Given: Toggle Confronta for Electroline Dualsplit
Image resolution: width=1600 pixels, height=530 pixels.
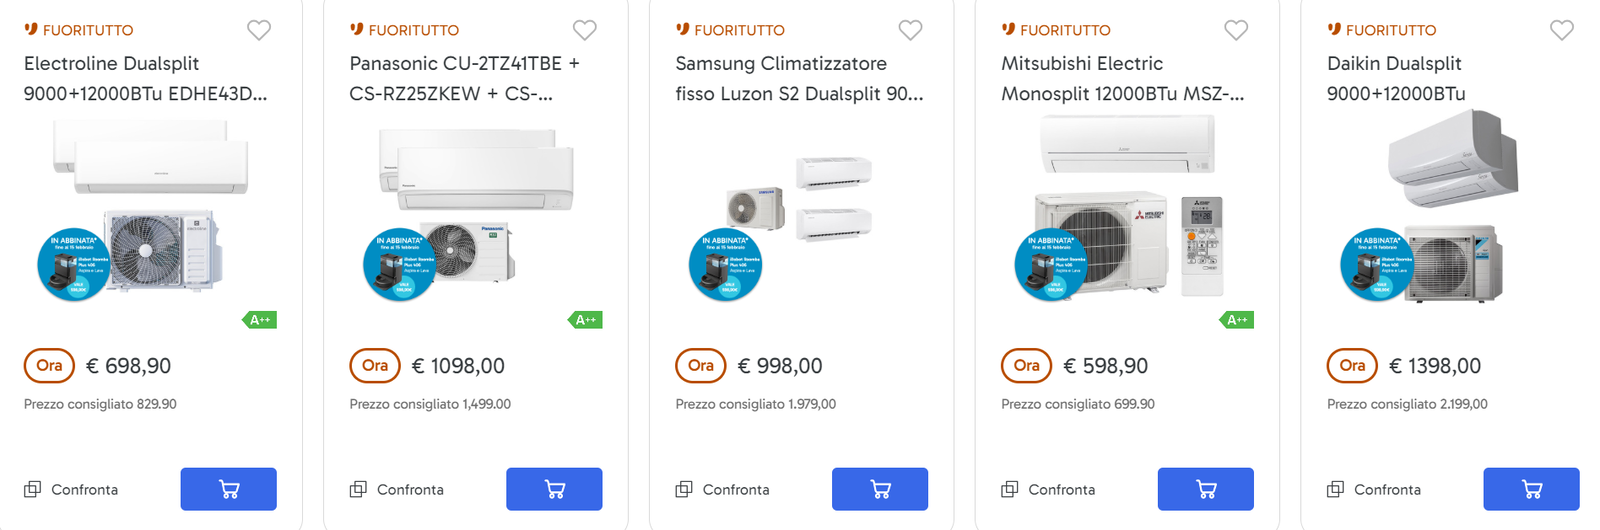Looking at the screenshot, I should 33,489.
